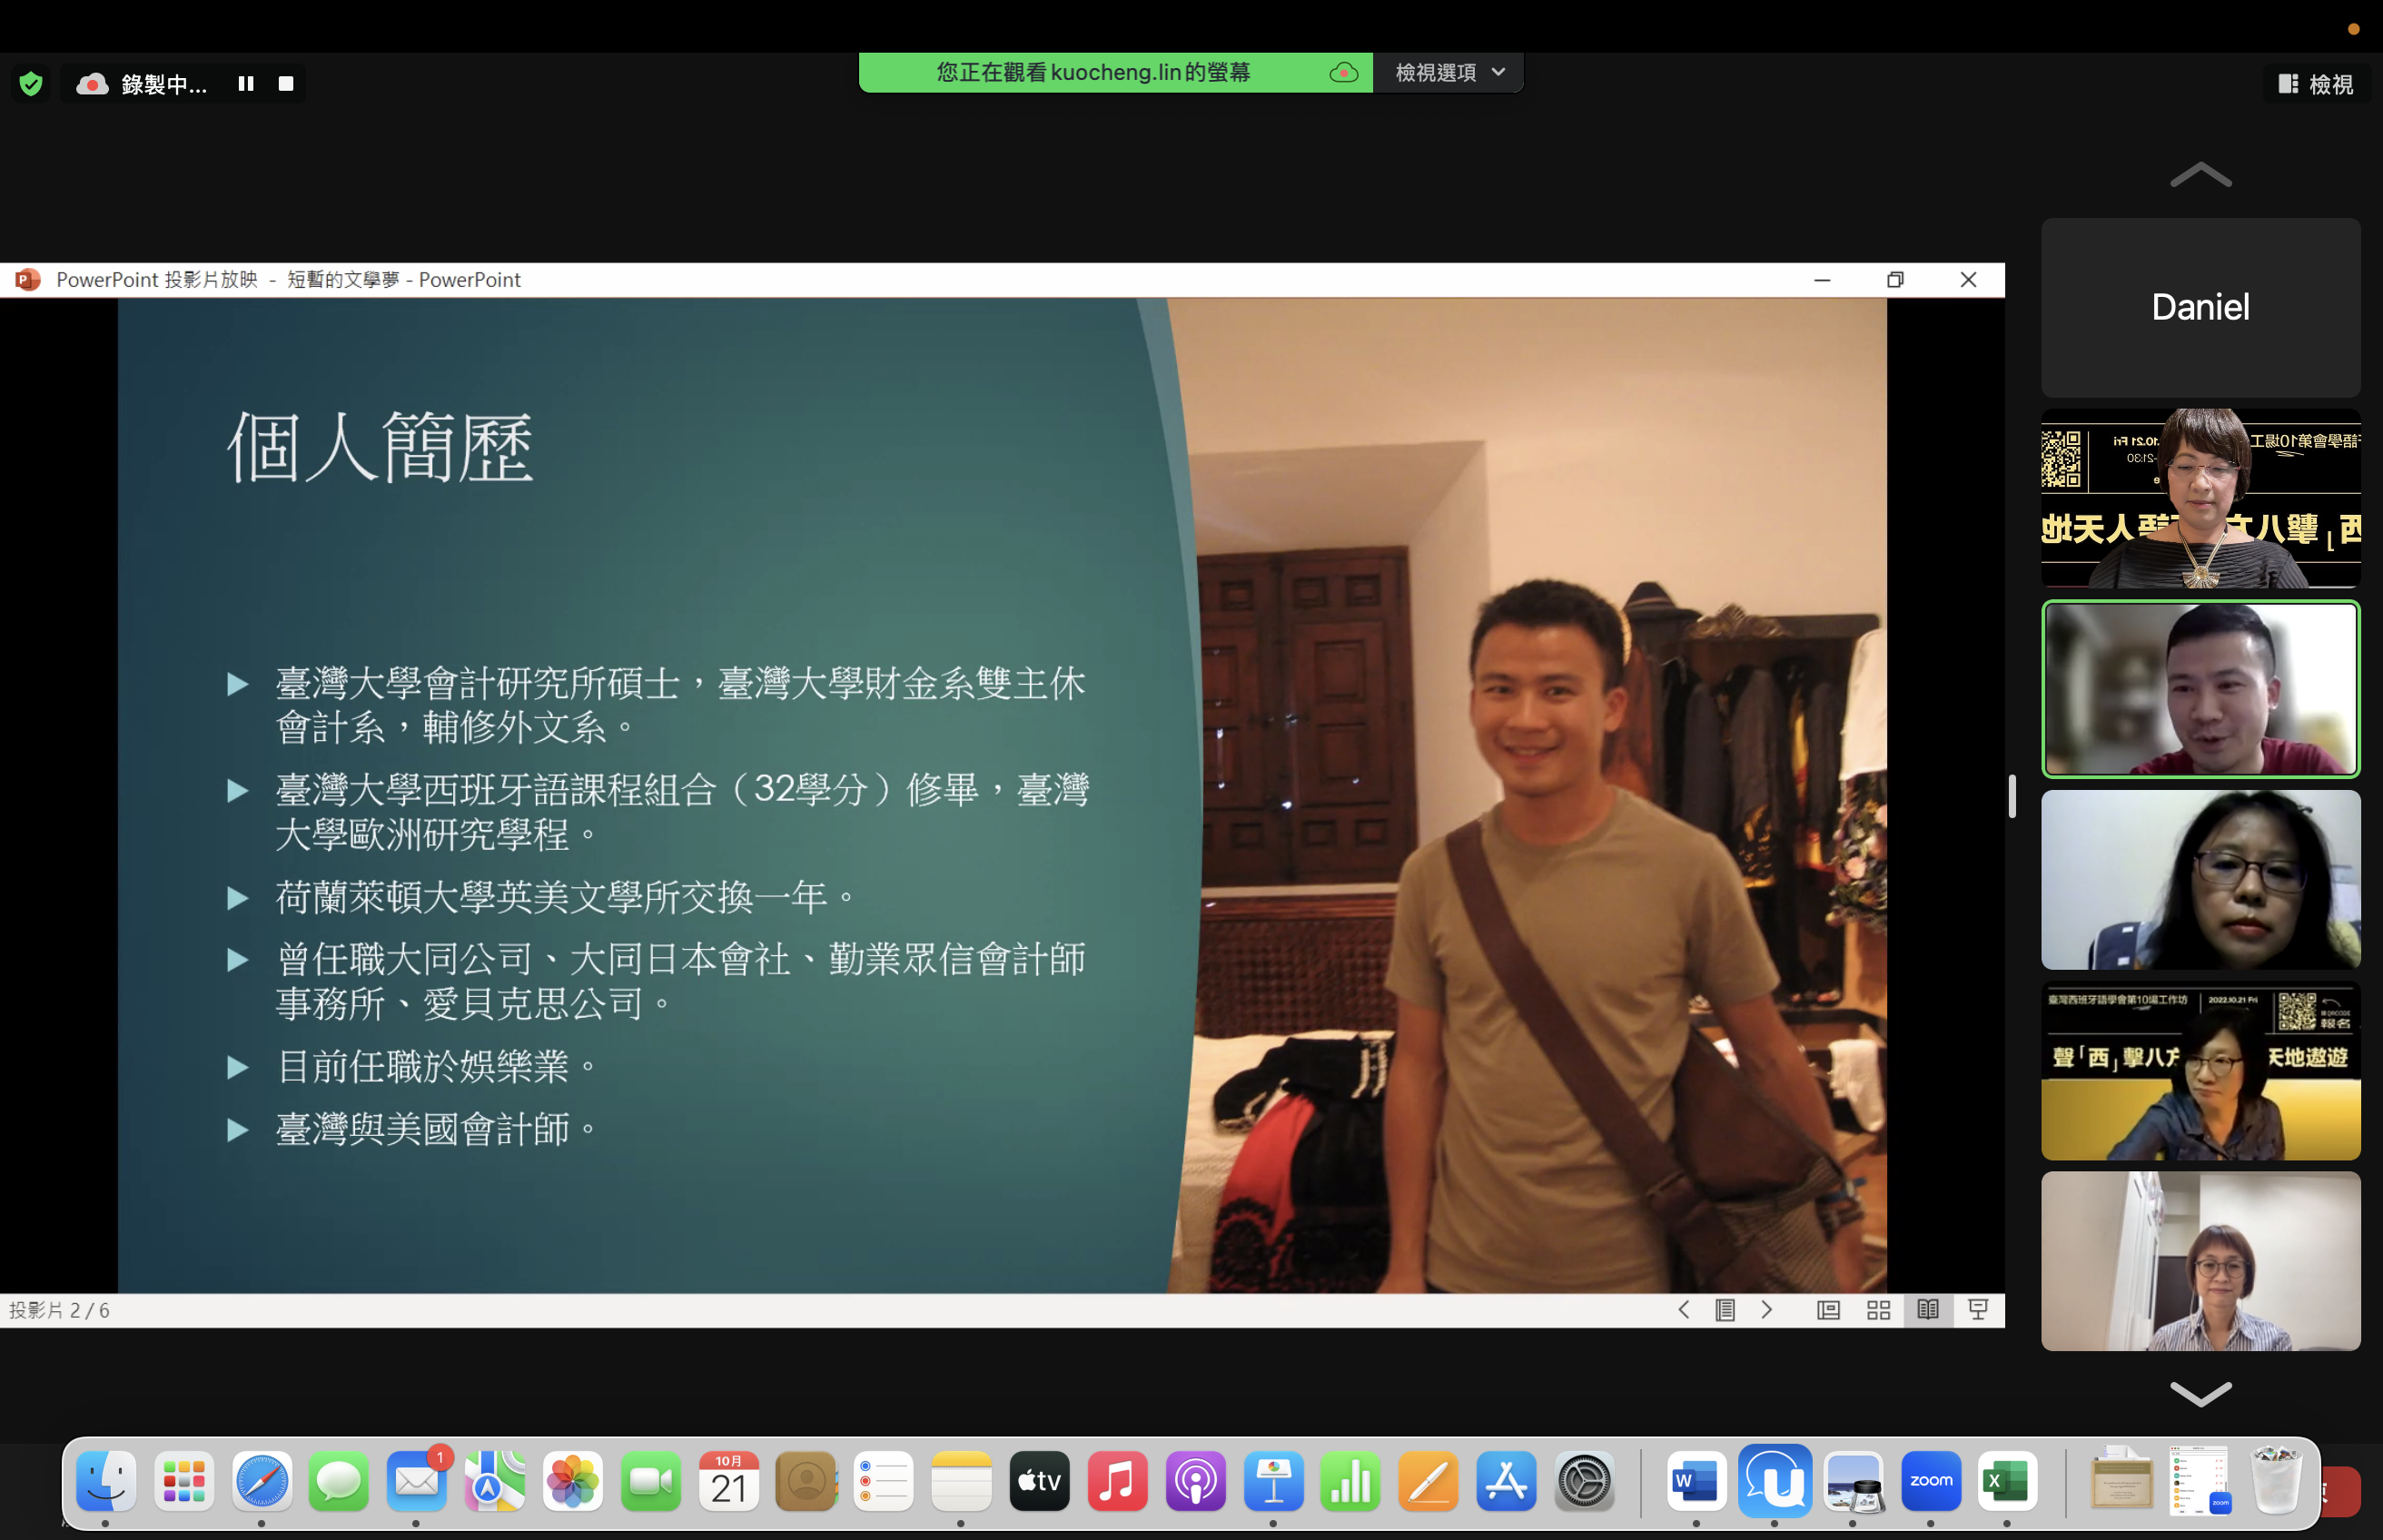Open System Preferences from the dock
This screenshot has width=2383, height=1540.
tap(1584, 1481)
